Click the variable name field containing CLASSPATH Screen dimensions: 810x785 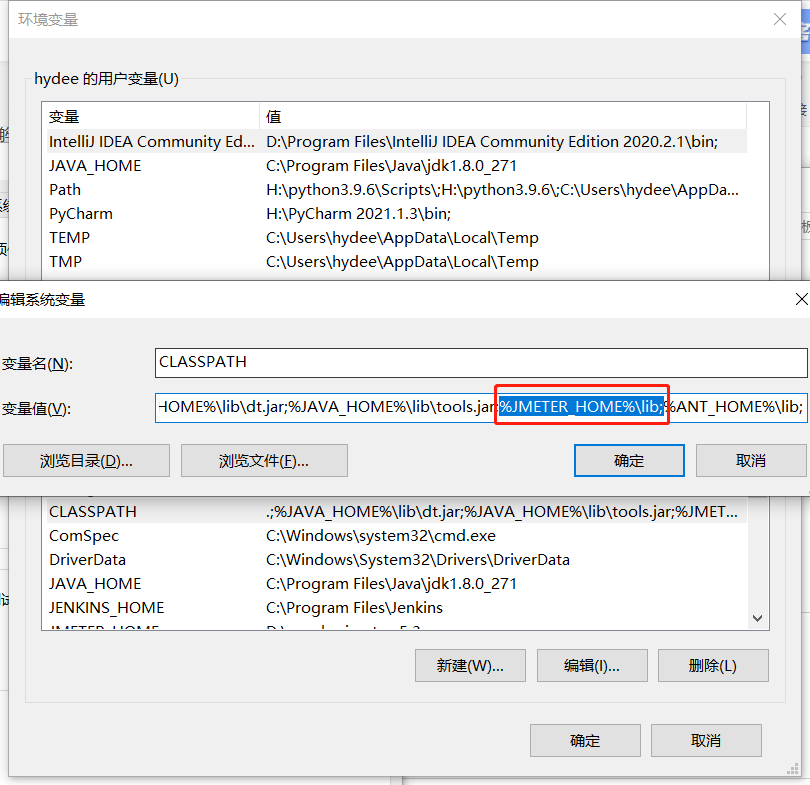tap(481, 363)
